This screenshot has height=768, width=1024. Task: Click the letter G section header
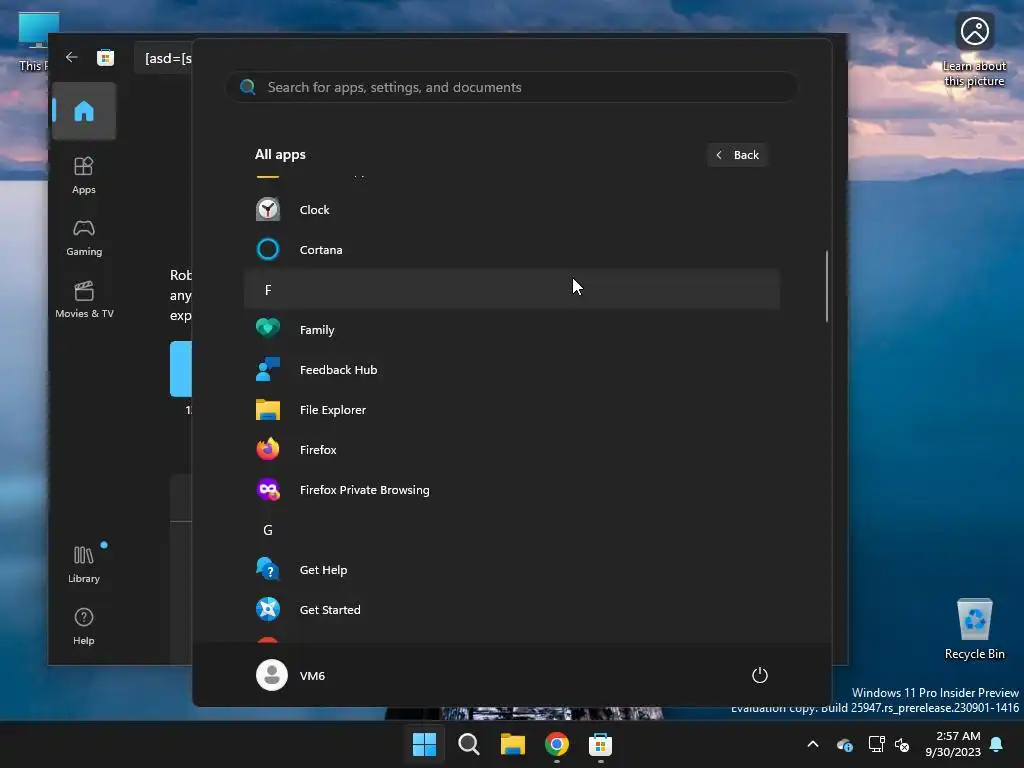(x=511, y=530)
